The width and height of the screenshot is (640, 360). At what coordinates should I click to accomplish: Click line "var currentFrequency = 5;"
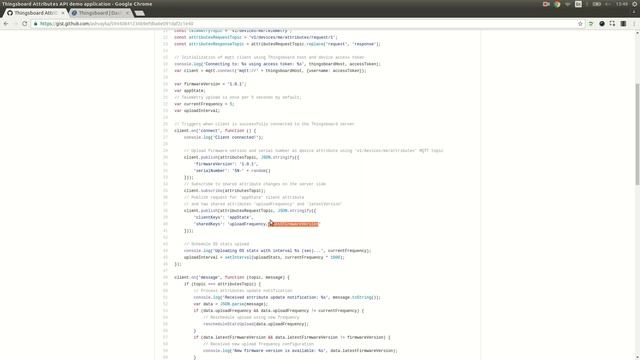(204, 104)
